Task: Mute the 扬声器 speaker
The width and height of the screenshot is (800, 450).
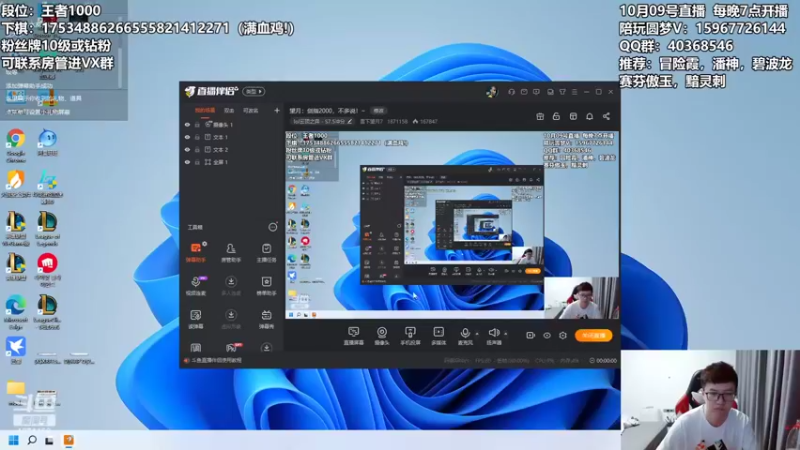Action: point(493,336)
